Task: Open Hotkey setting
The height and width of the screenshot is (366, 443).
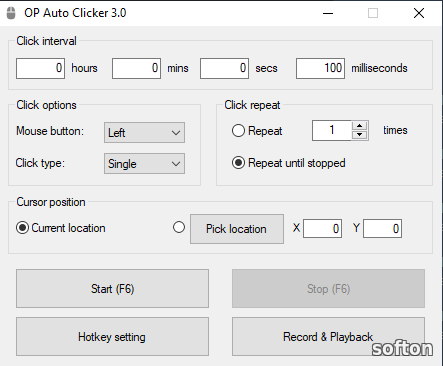Action: (x=112, y=337)
